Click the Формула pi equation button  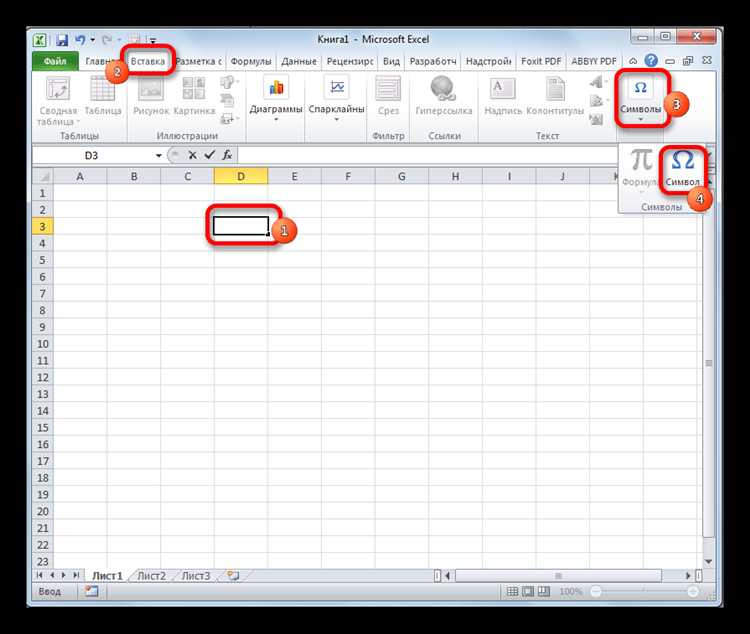(640, 170)
